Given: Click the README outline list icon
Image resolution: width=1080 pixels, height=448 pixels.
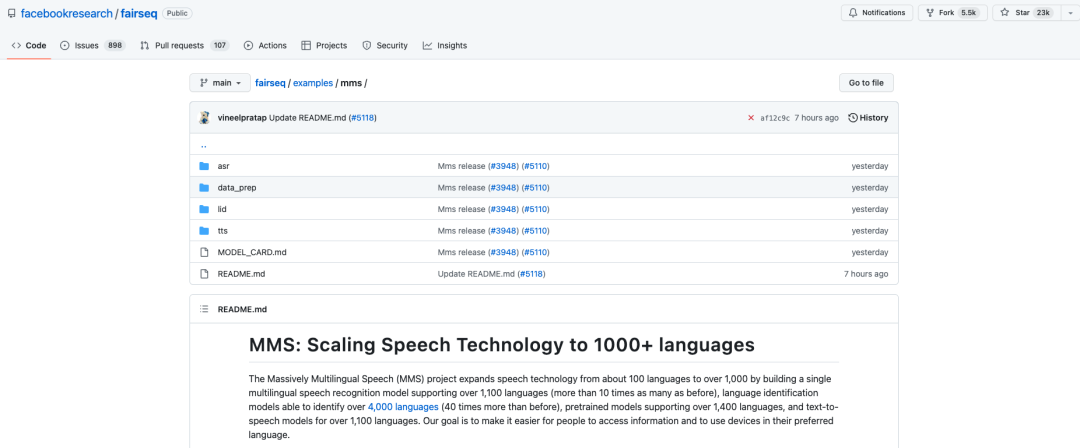Looking at the screenshot, I should click(x=204, y=309).
